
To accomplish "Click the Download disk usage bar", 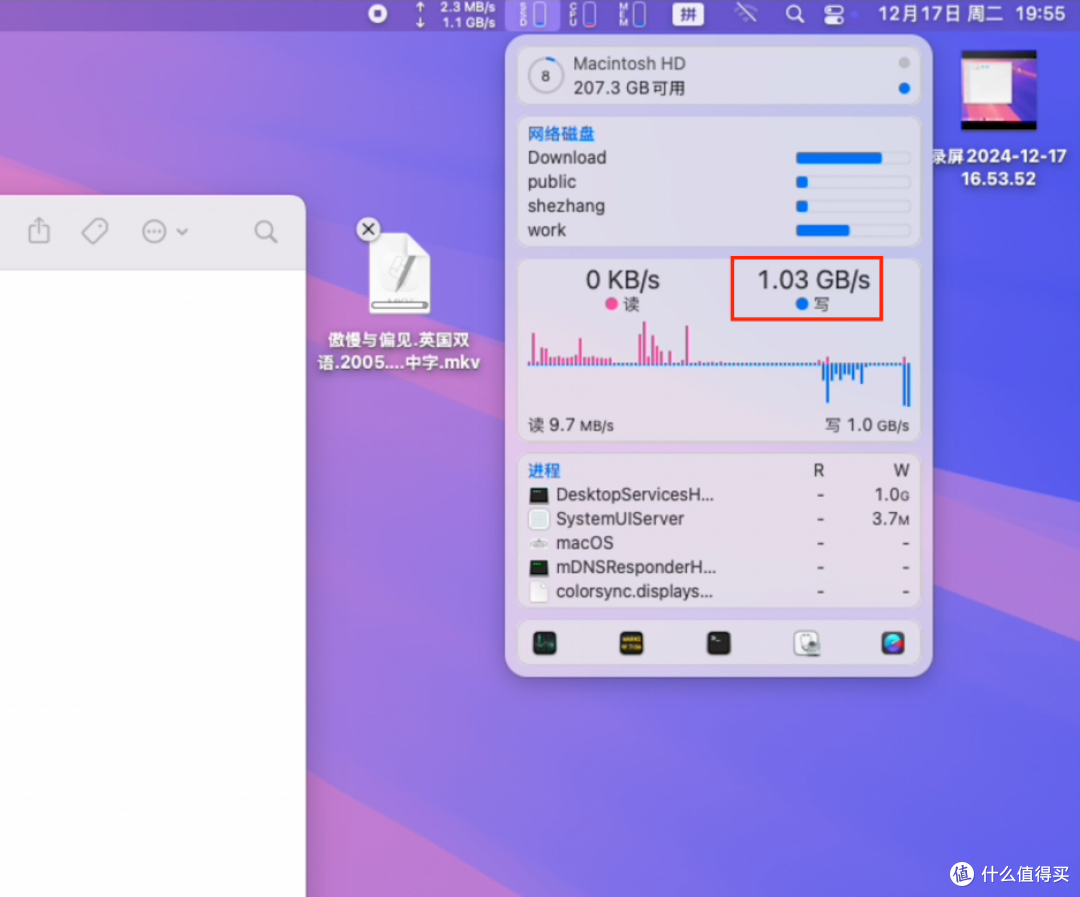I will (x=853, y=158).
